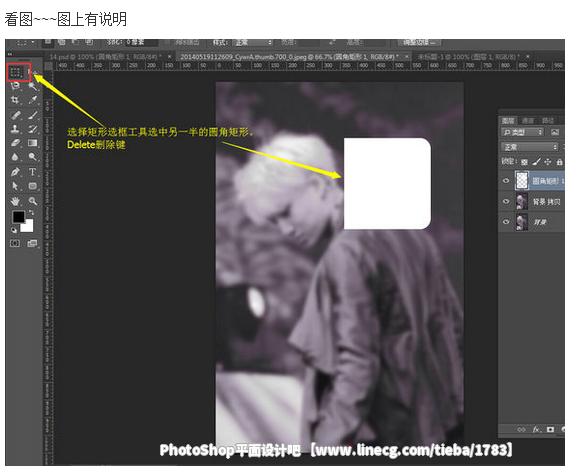Change the screen mode
Viewport: 568px width, 469px height.
32,243
